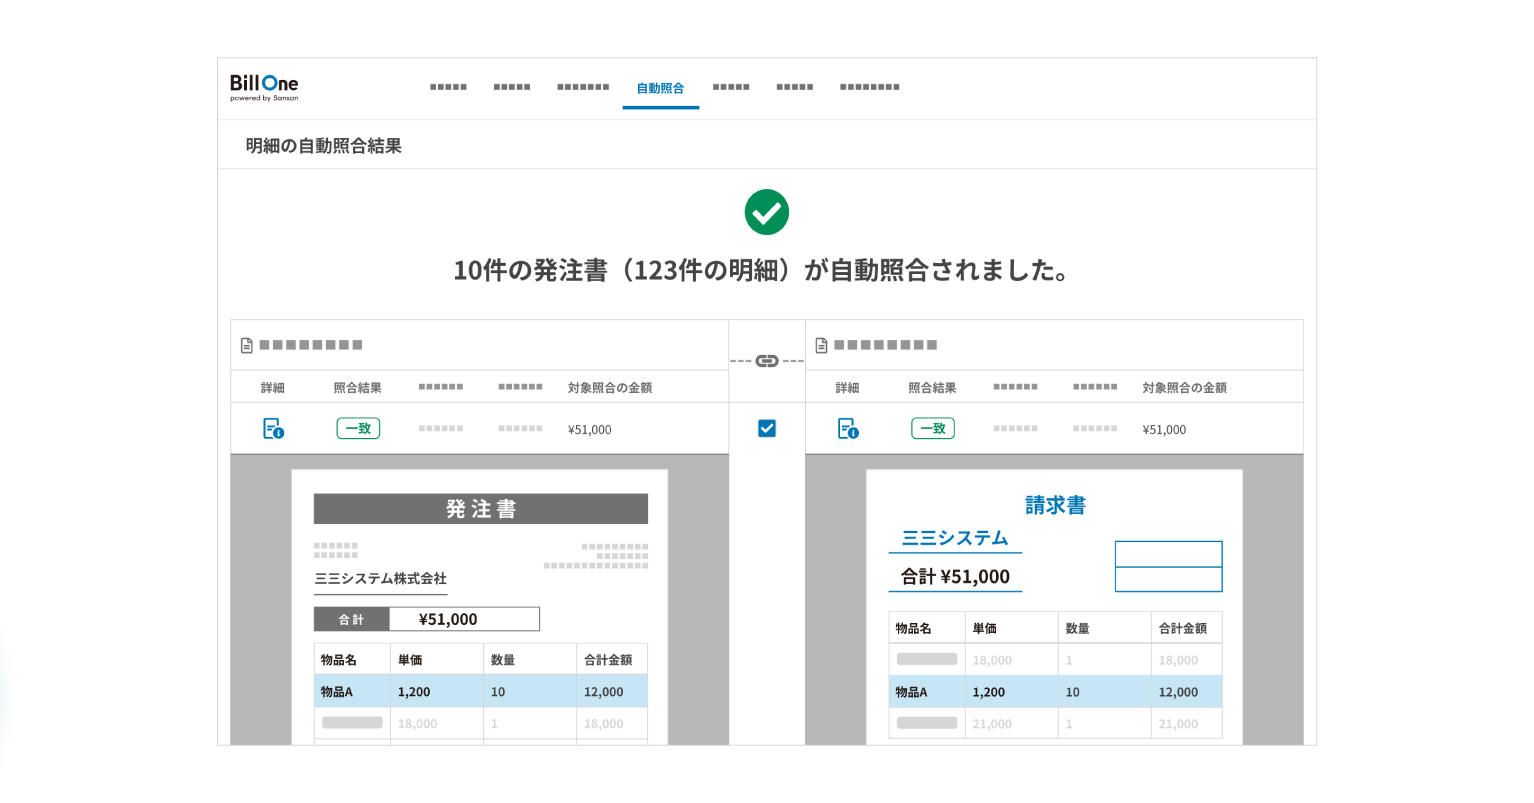Click the auto-match result message 10件の発注書

(x=763, y=271)
